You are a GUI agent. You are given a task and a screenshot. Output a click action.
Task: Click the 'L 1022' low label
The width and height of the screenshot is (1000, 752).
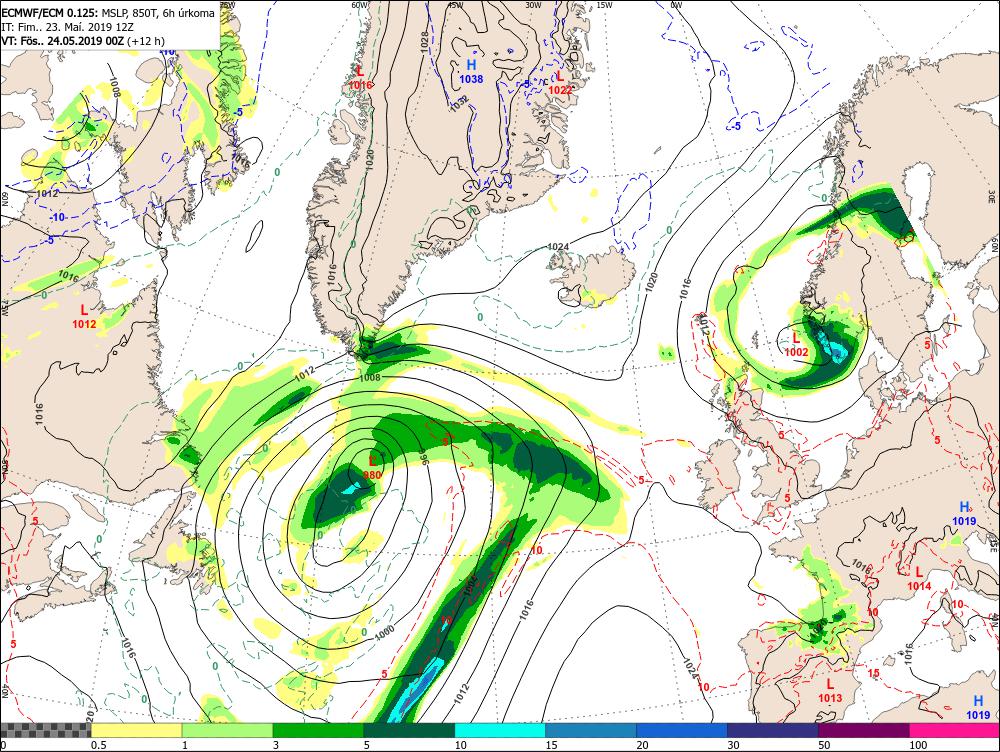(x=560, y=82)
